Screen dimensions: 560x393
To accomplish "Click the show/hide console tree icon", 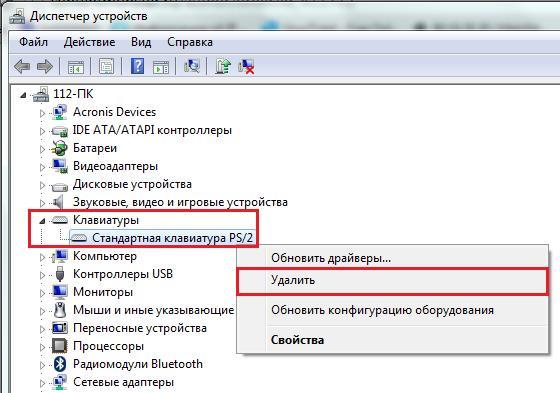I will coord(76,66).
